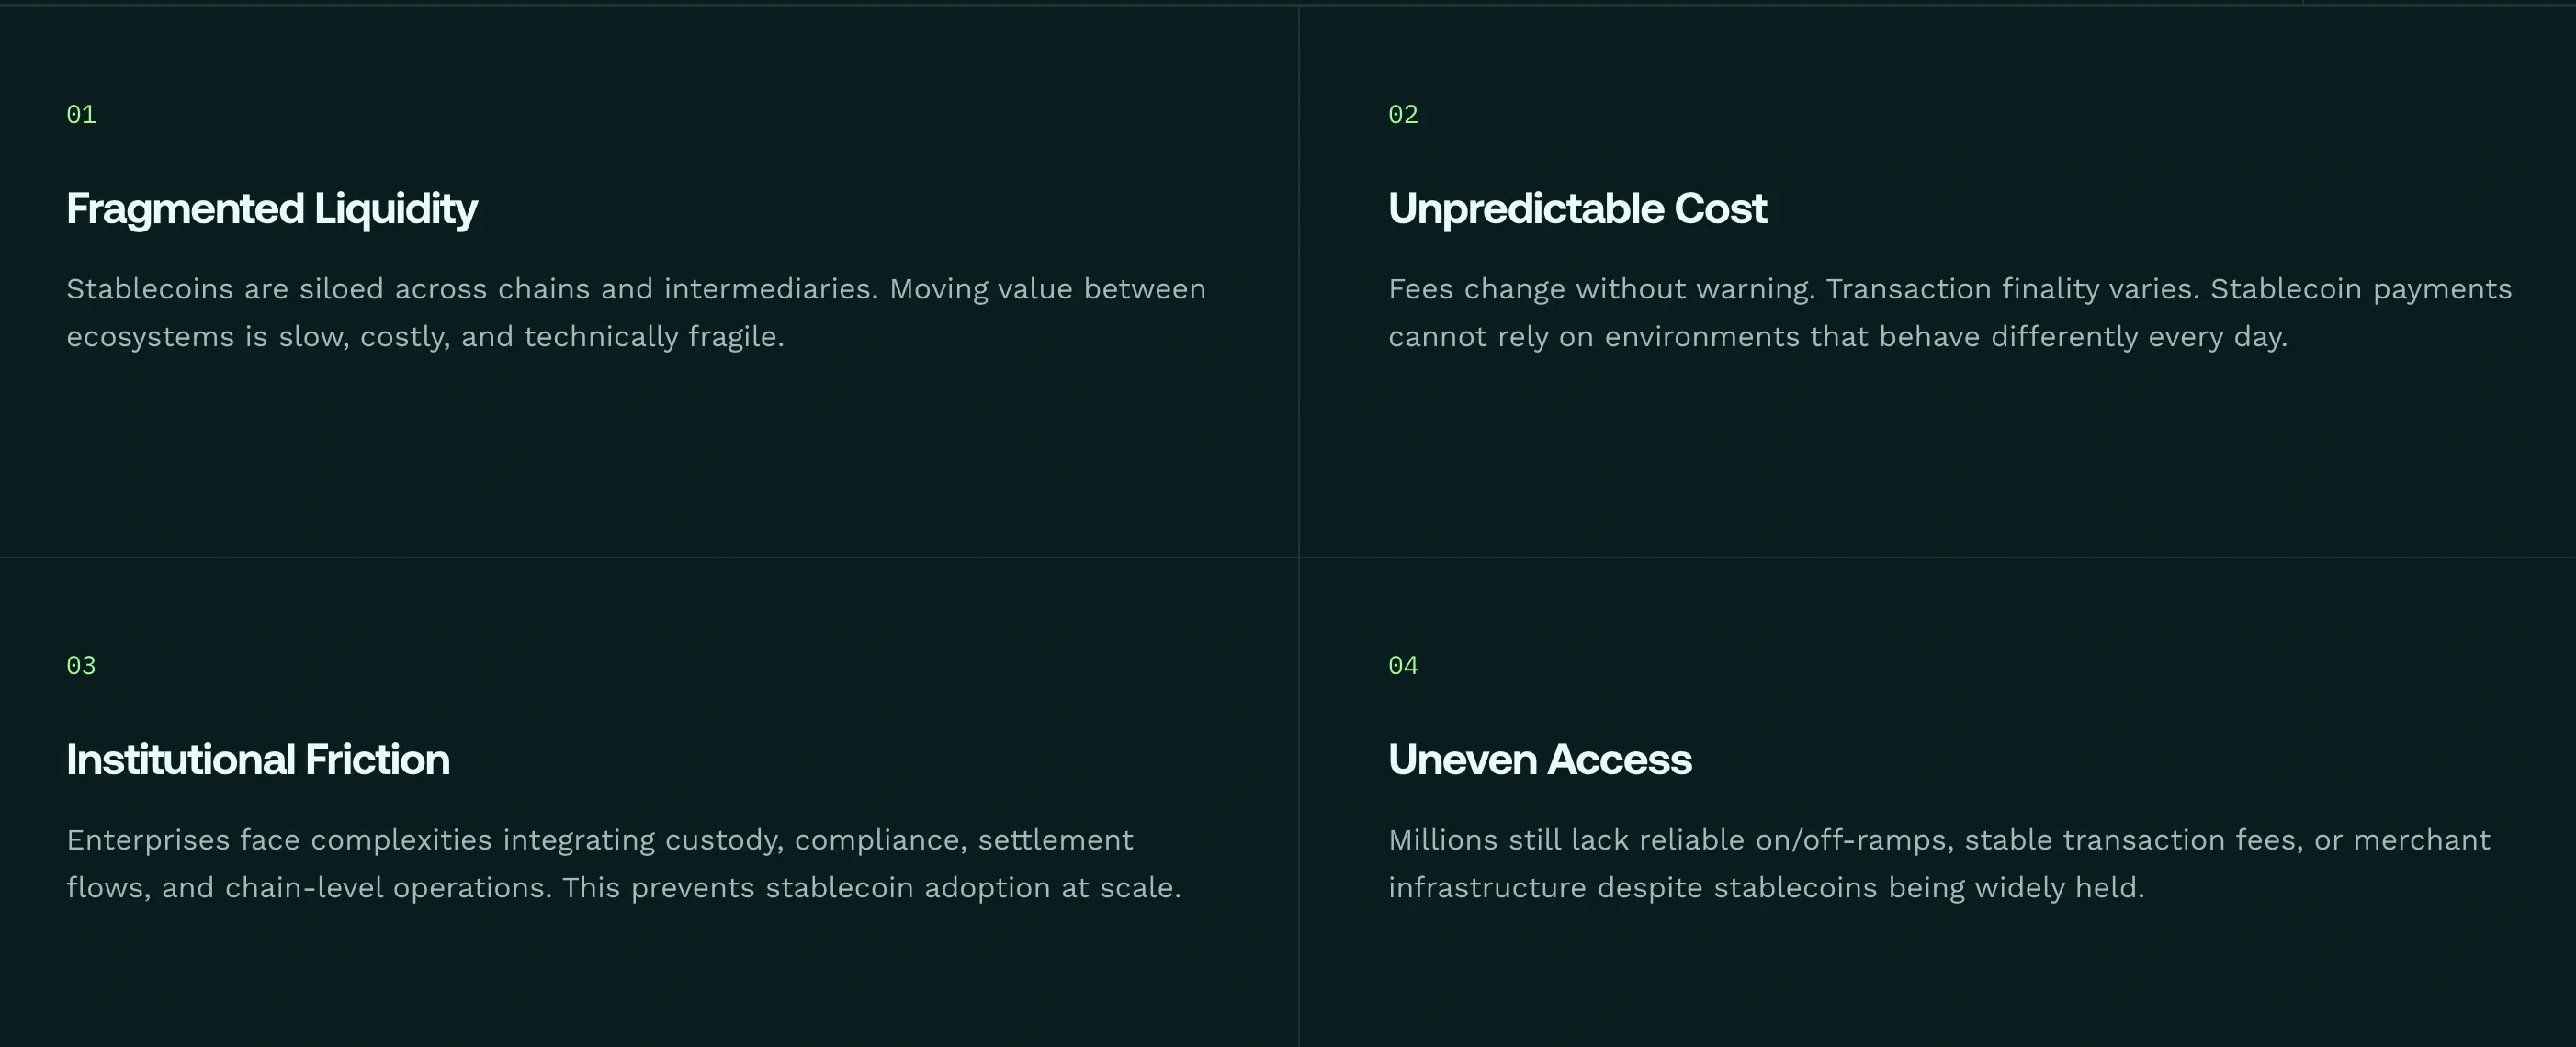The height and width of the screenshot is (1047, 2576).
Task: Click "This prevents stablecoin adoption at scale."
Action: 871,888
